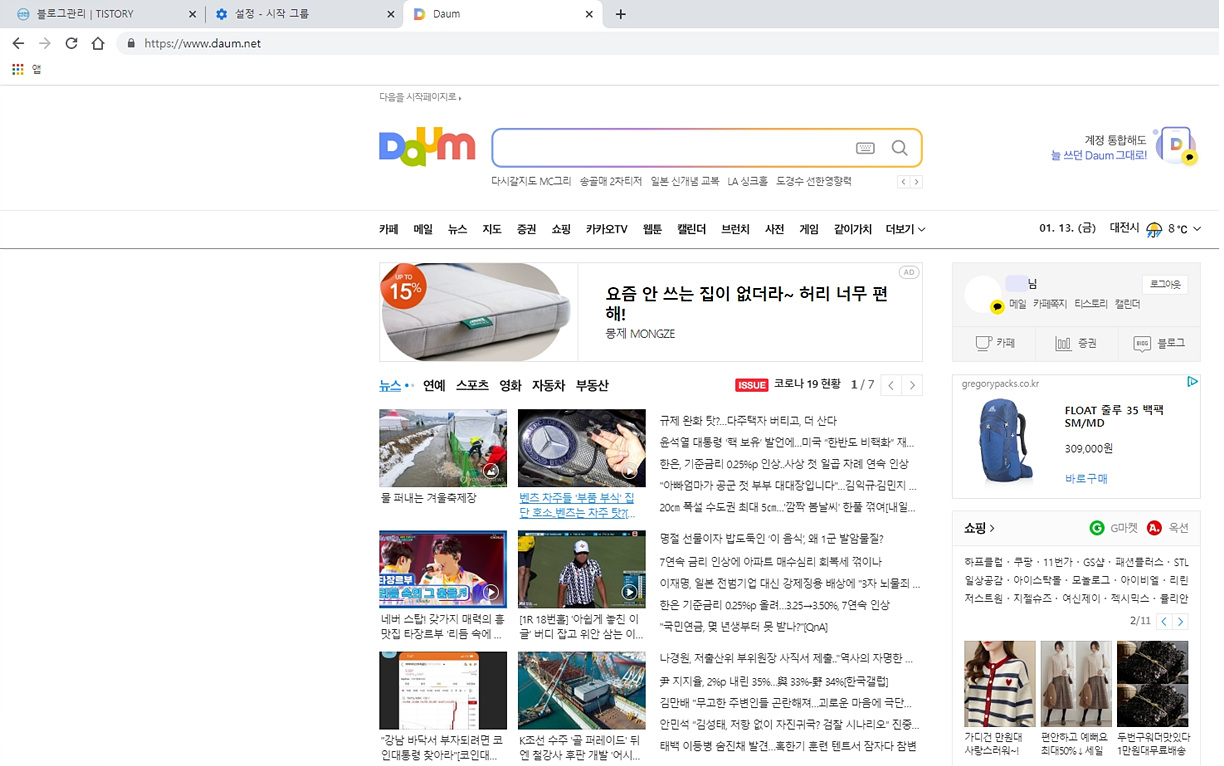Click the 증권 chart icon shortcut
The image size is (1224, 766).
click(x=1063, y=343)
